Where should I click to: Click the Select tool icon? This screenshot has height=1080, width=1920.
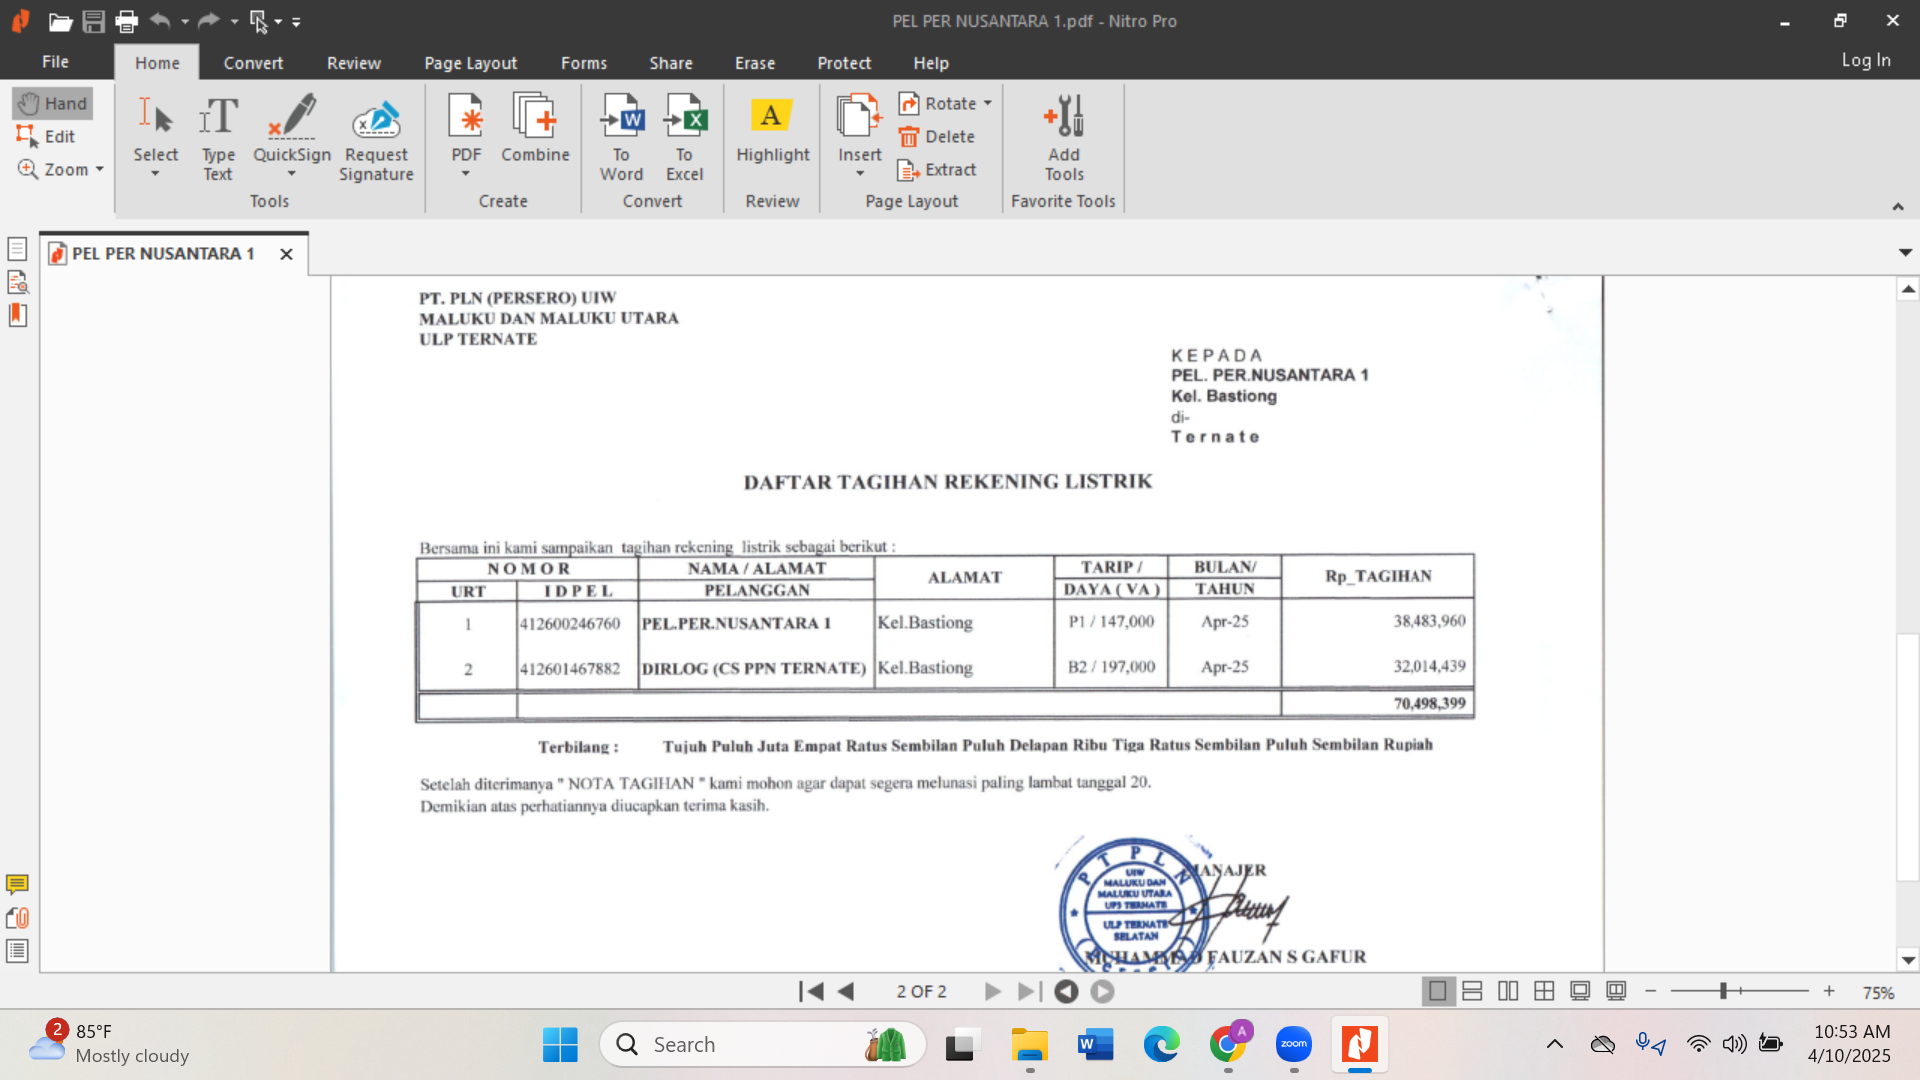point(155,117)
